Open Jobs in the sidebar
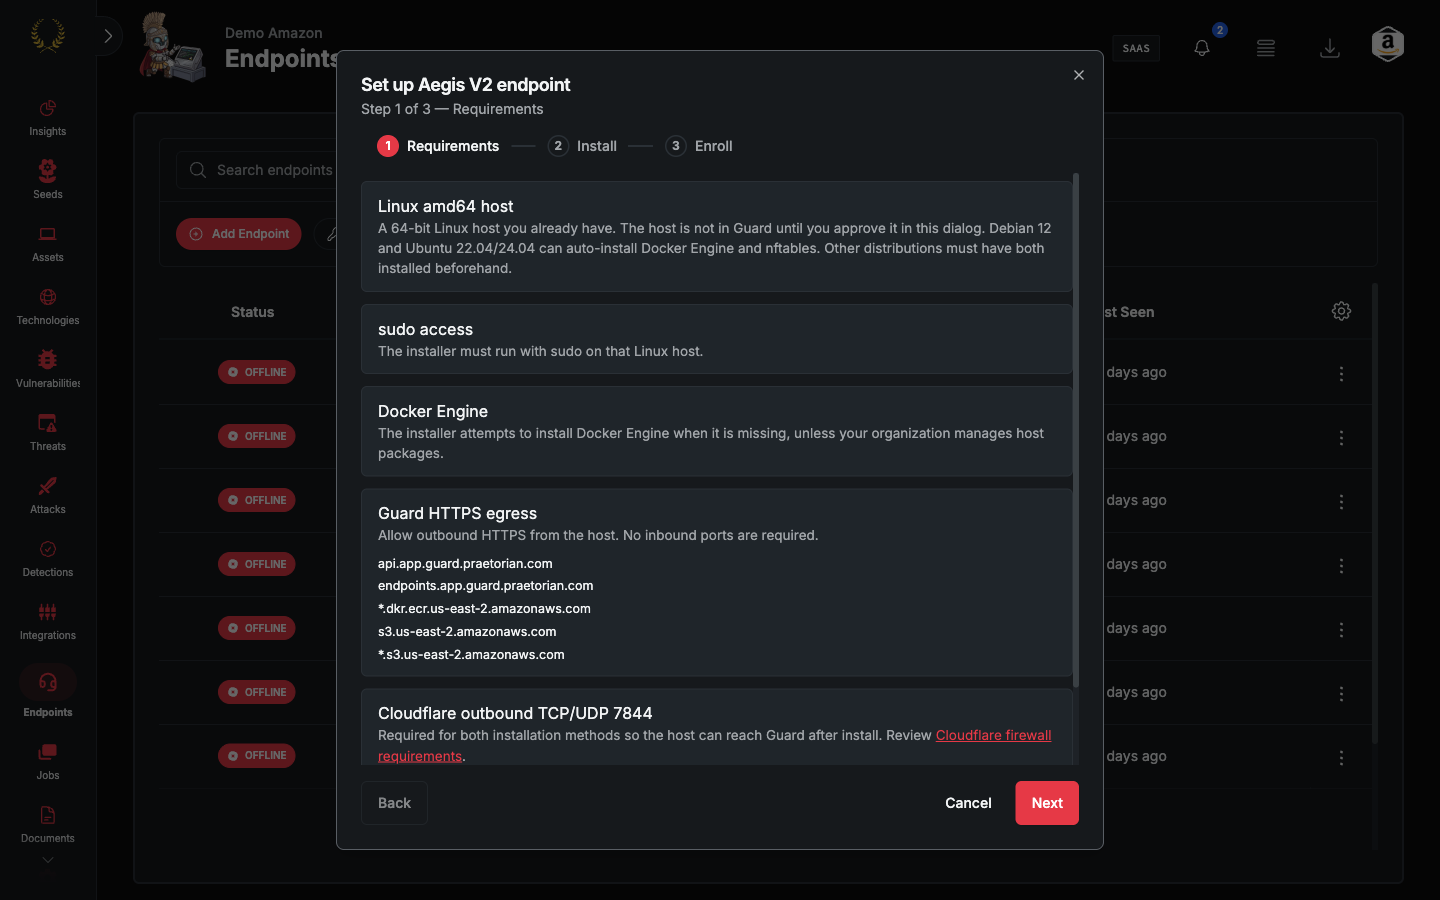The image size is (1440, 900). (47, 762)
